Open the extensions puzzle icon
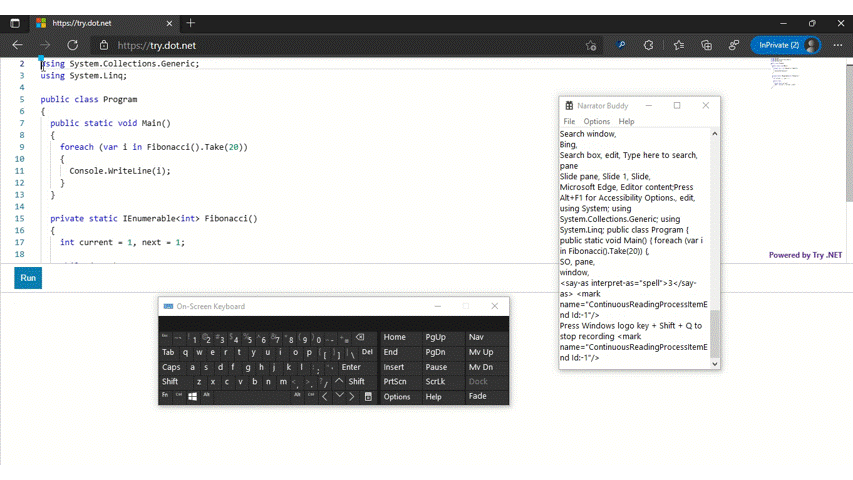Viewport: 853px width, 480px height. pos(648,45)
